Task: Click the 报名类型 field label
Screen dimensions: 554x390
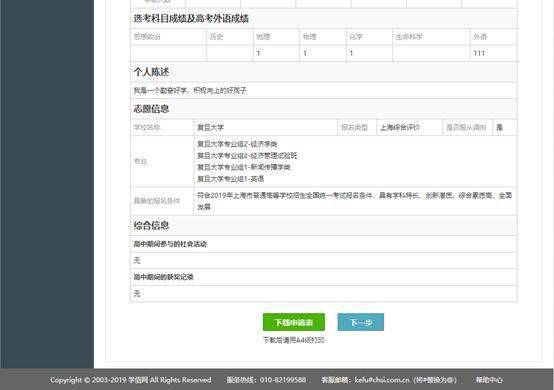Action: 354,128
